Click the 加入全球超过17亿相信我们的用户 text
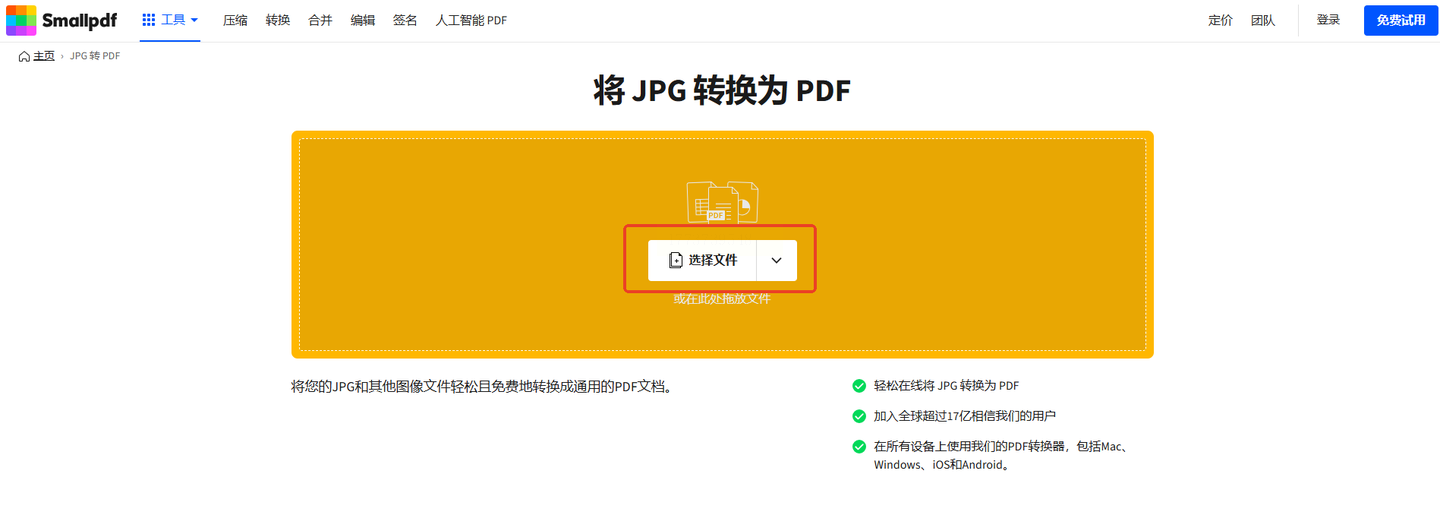Image resolution: width=1440 pixels, height=515 pixels. pyautogui.click(x=965, y=416)
